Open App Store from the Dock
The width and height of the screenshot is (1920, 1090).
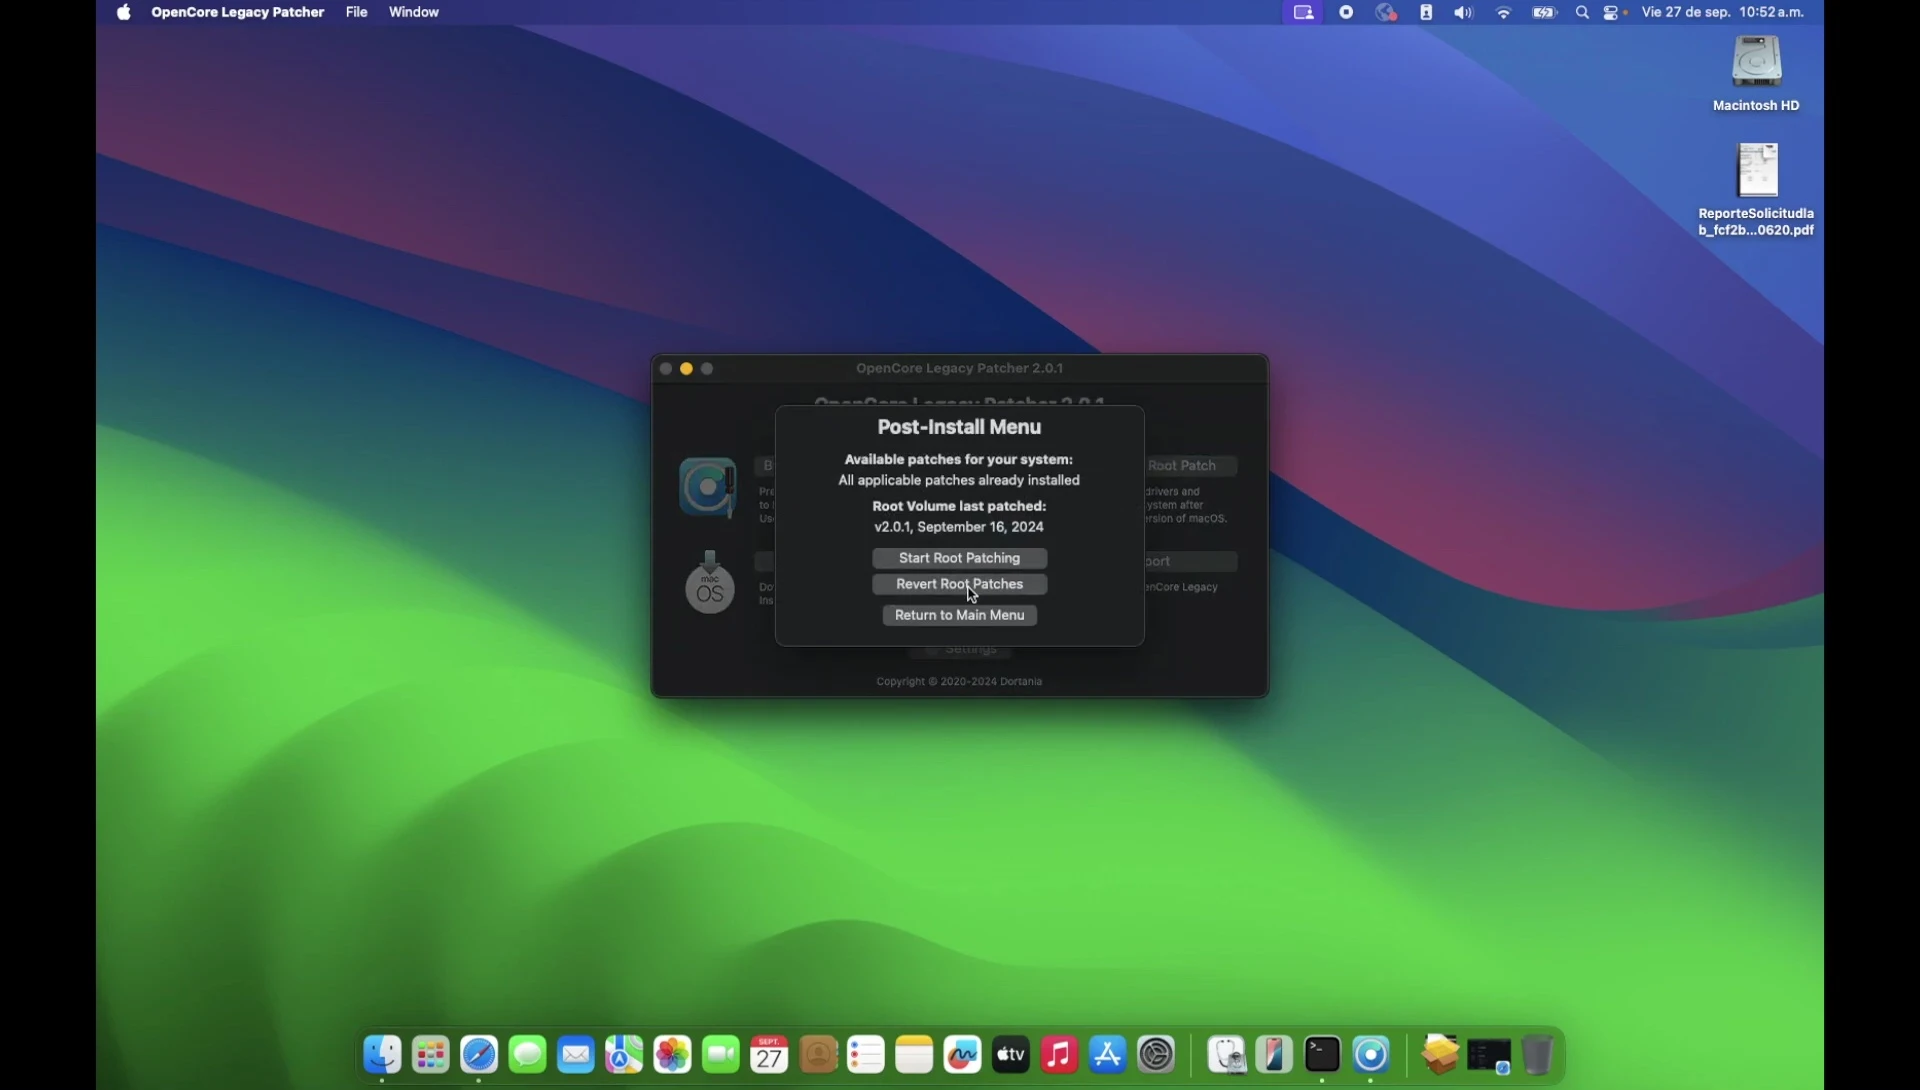pyautogui.click(x=1108, y=1054)
